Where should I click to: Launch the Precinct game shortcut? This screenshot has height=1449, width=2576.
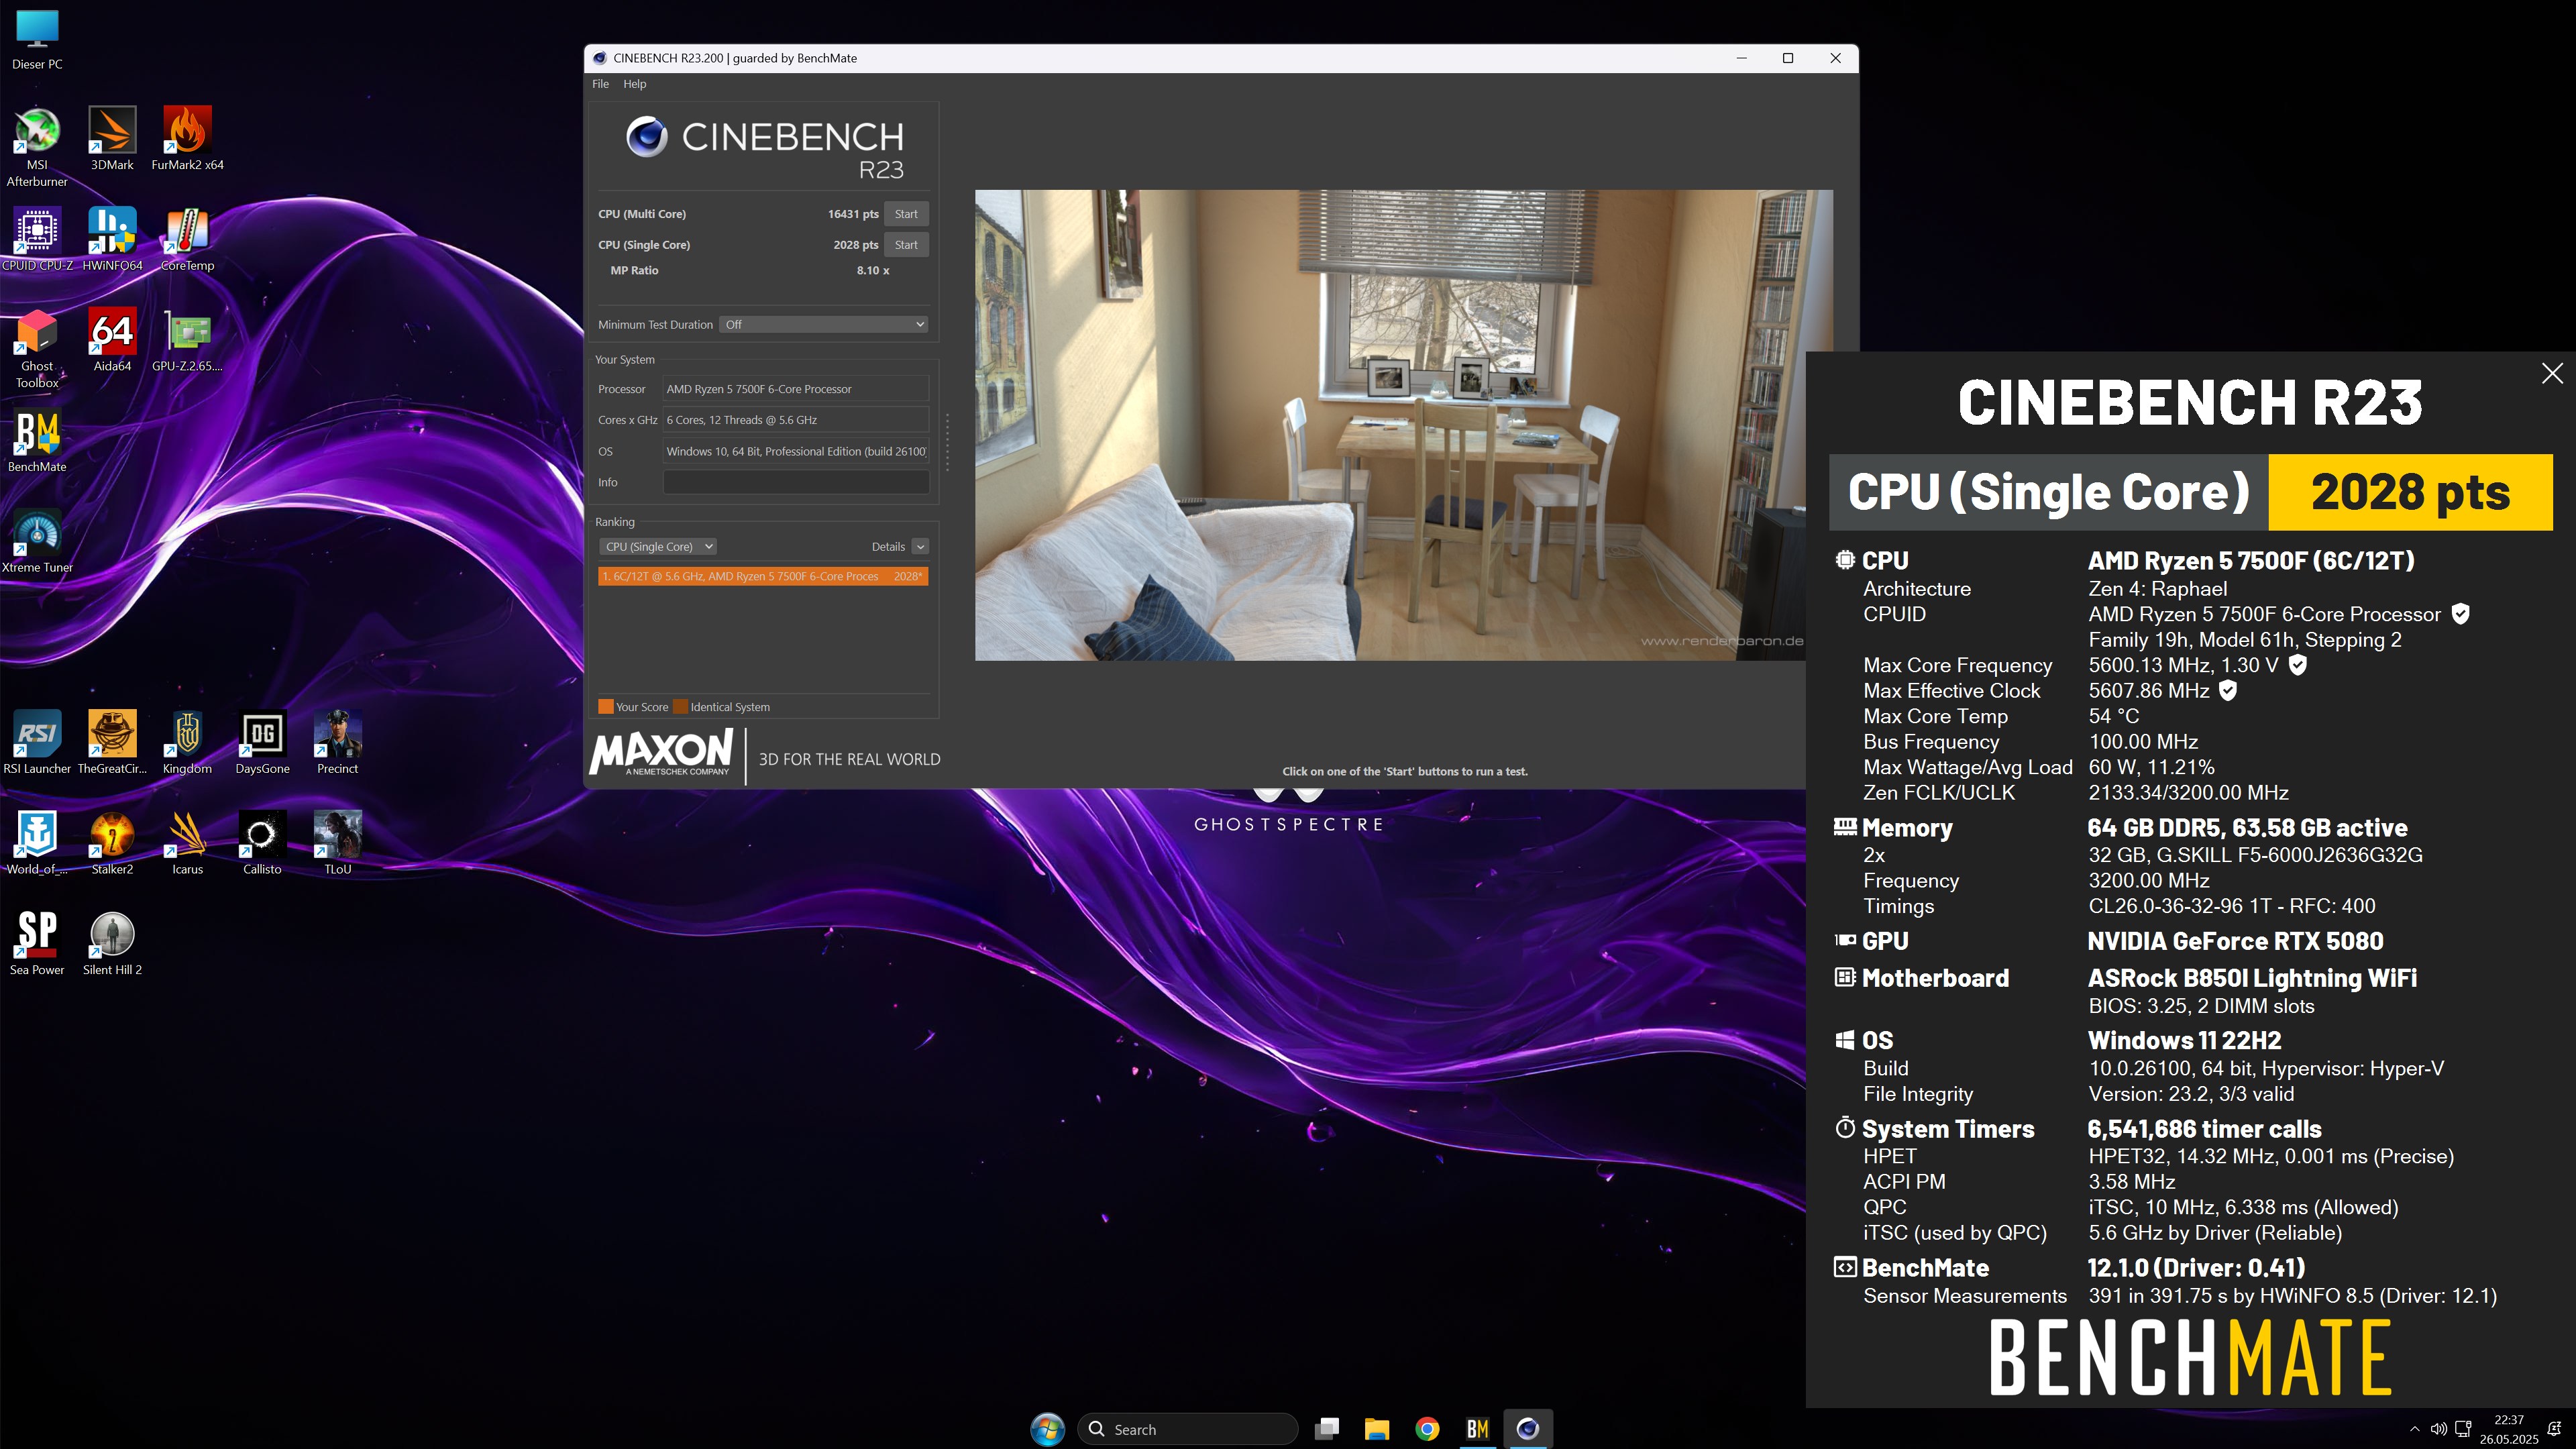337,743
